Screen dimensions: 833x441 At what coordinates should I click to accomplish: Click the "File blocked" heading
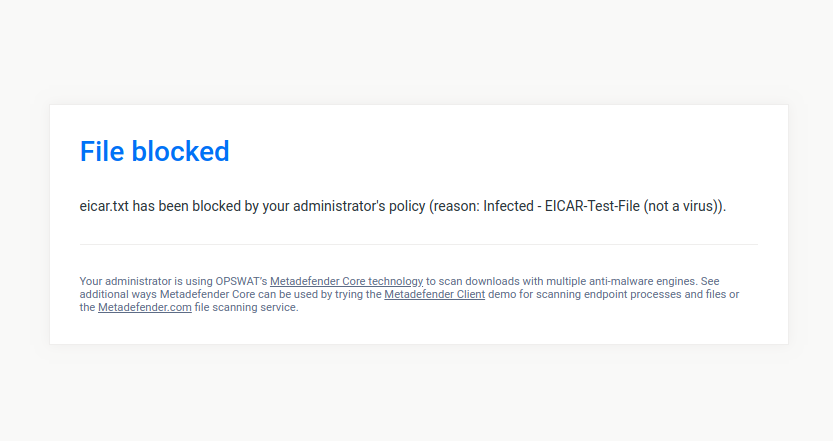tap(154, 151)
